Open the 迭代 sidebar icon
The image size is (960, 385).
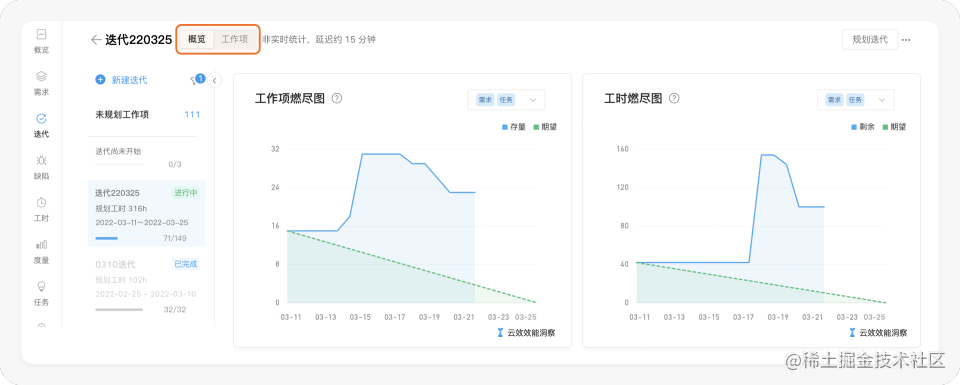coord(41,119)
